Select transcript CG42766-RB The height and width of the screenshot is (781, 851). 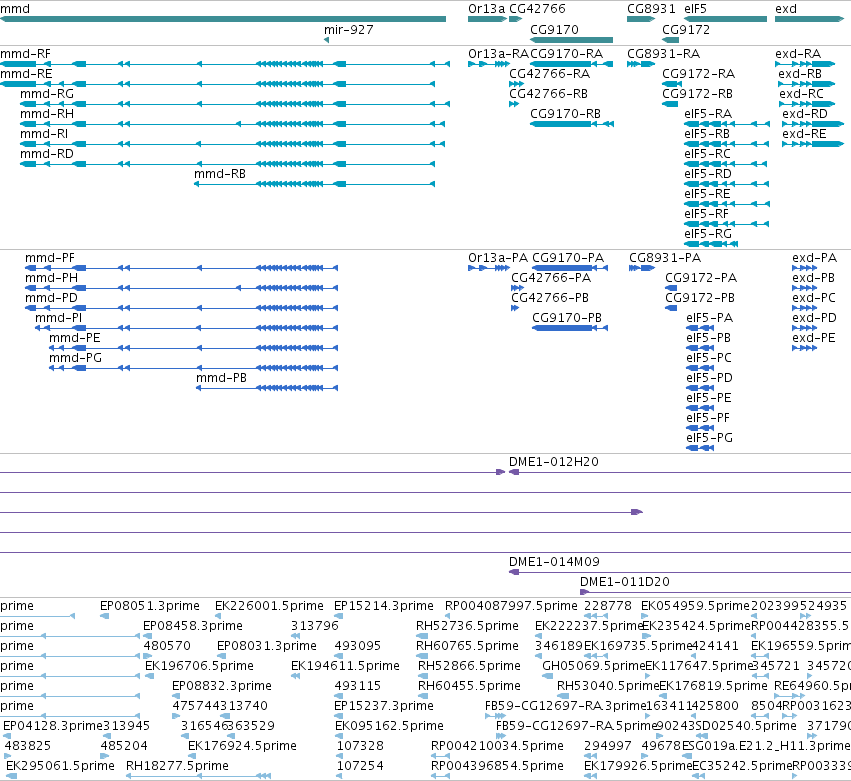[548, 94]
